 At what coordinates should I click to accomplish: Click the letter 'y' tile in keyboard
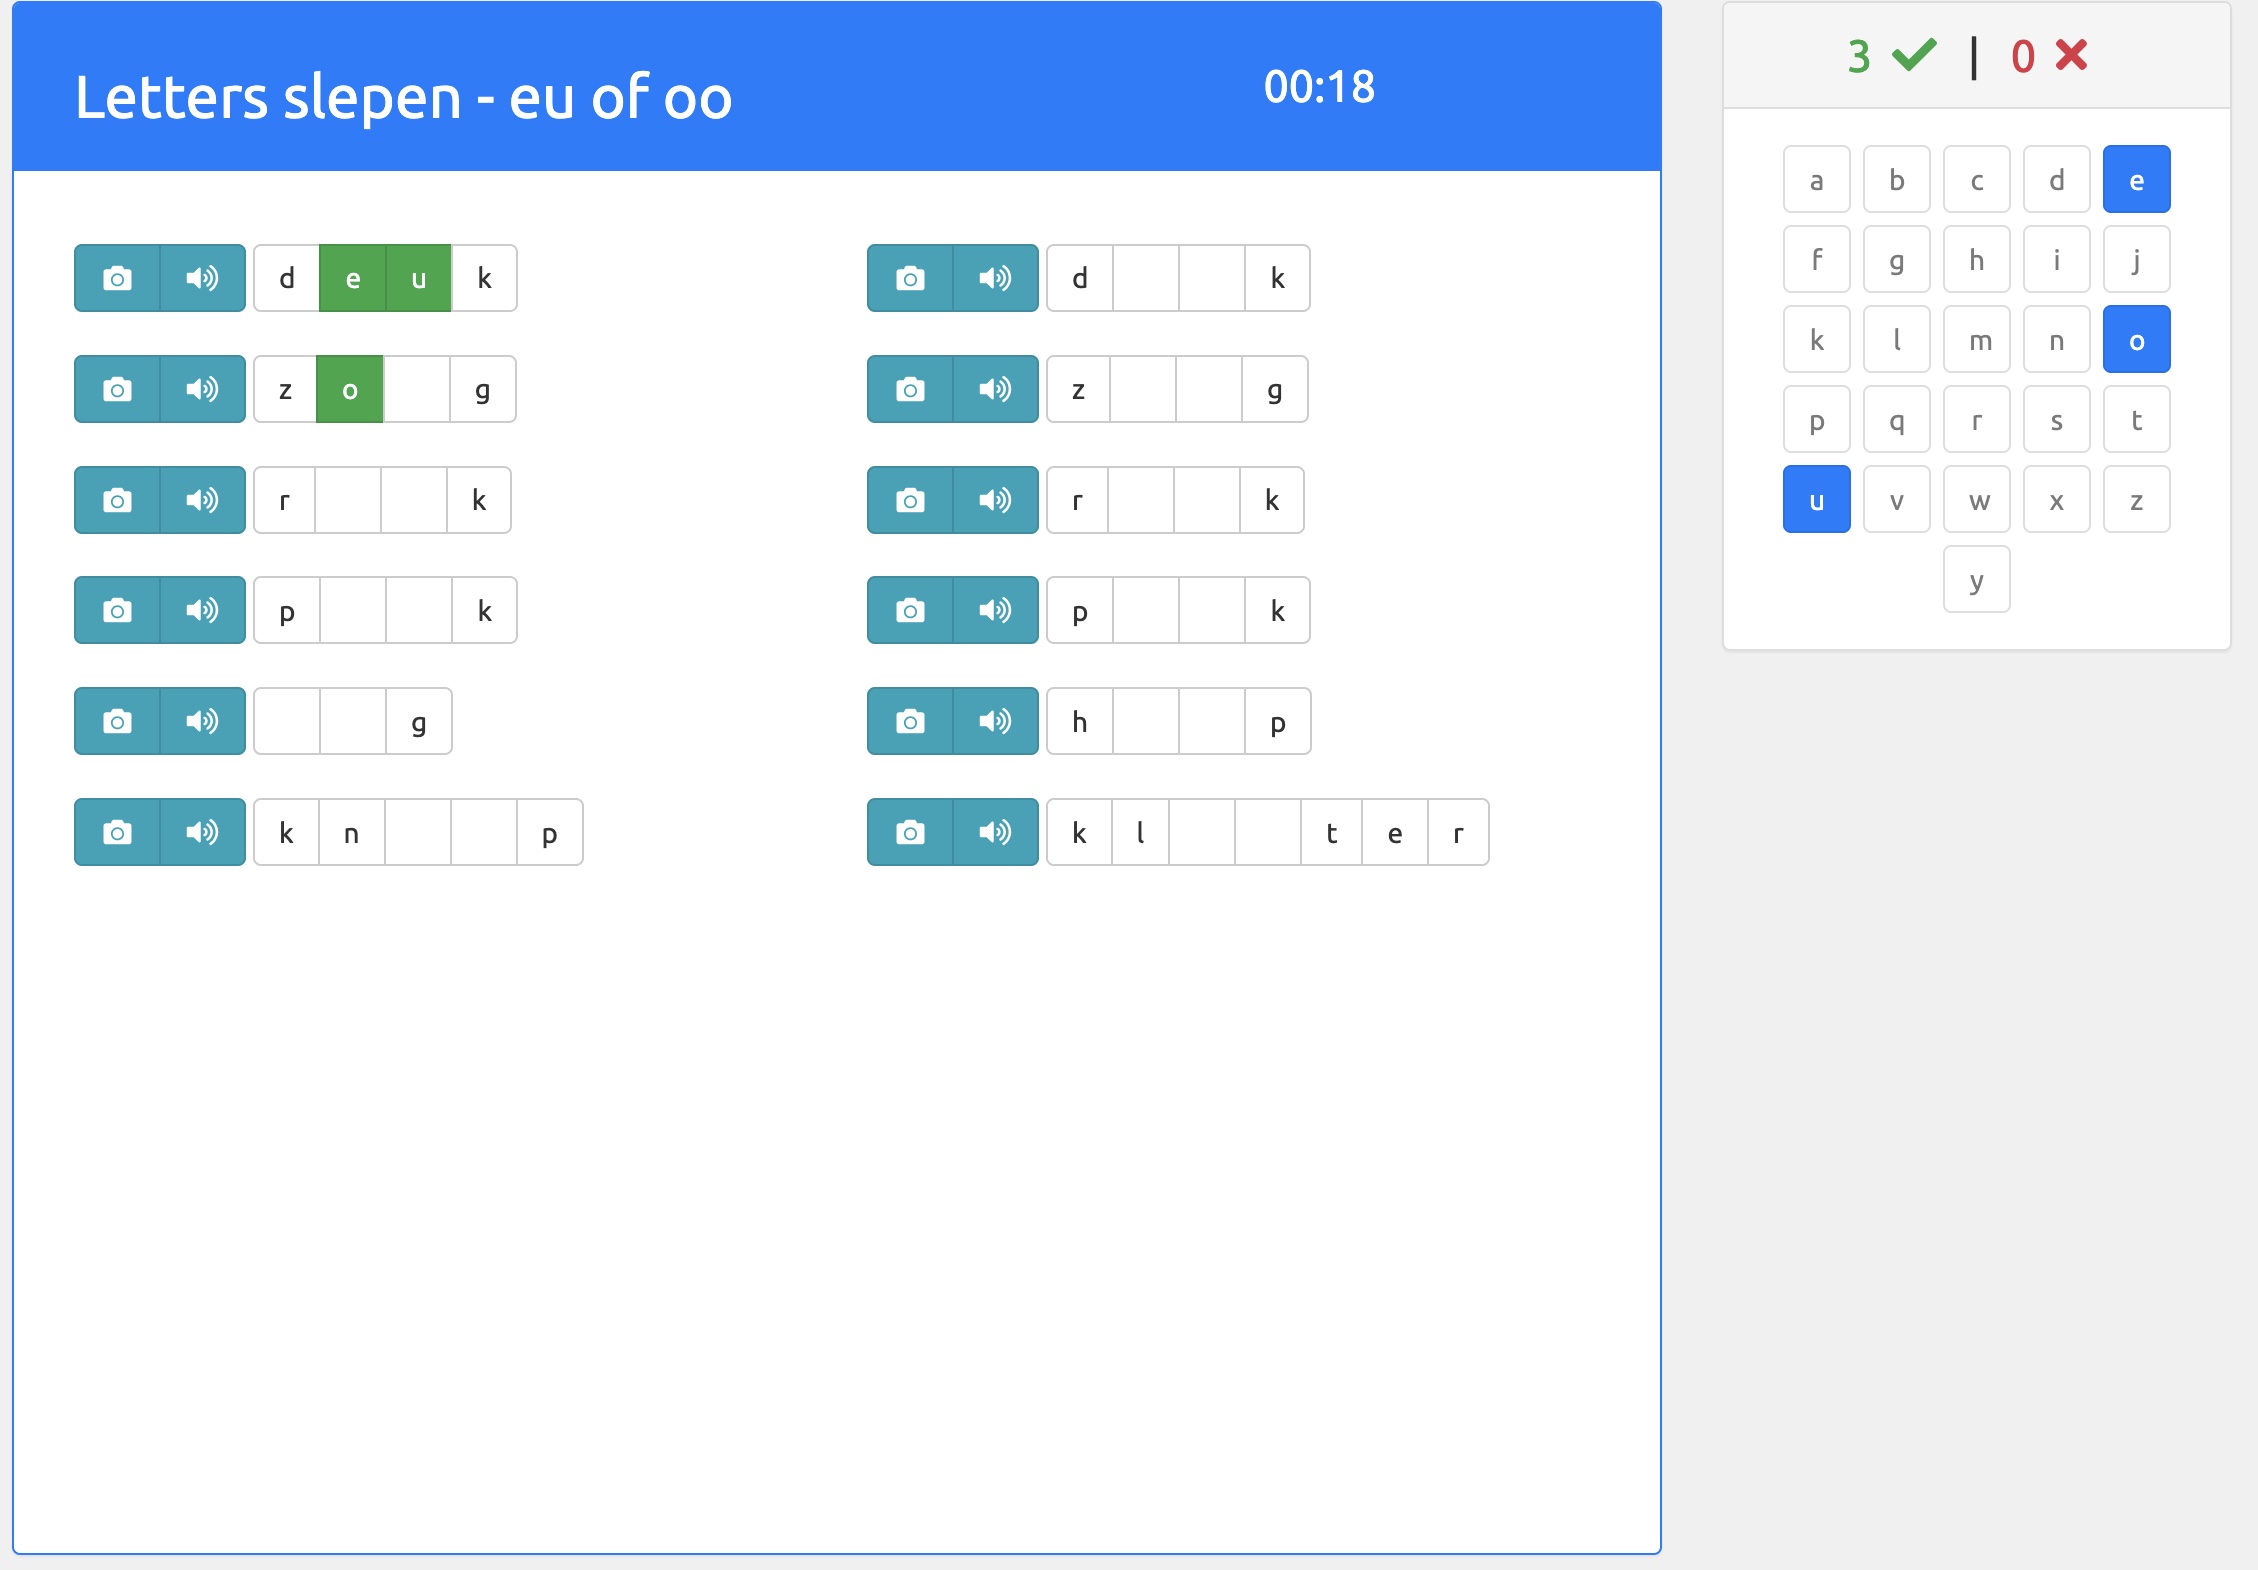(1976, 580)
